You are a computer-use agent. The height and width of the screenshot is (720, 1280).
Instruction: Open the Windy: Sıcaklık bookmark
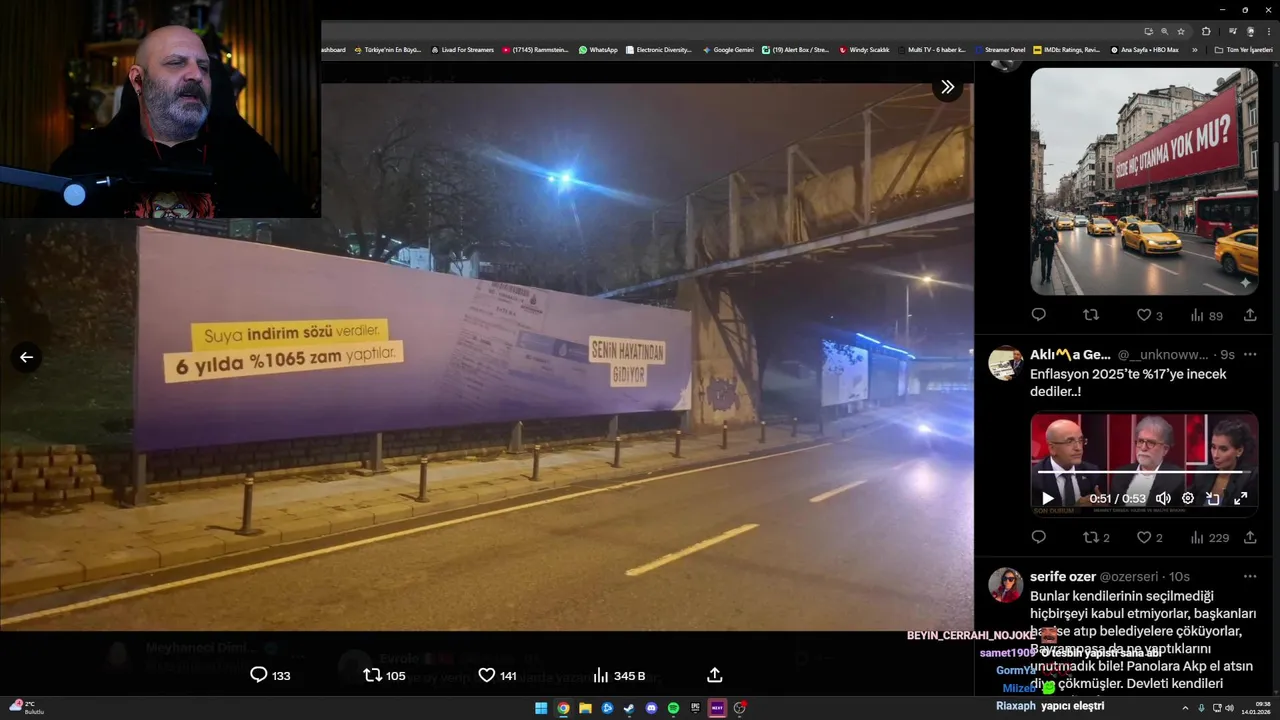pyautogui.click(x=864, y=49)
